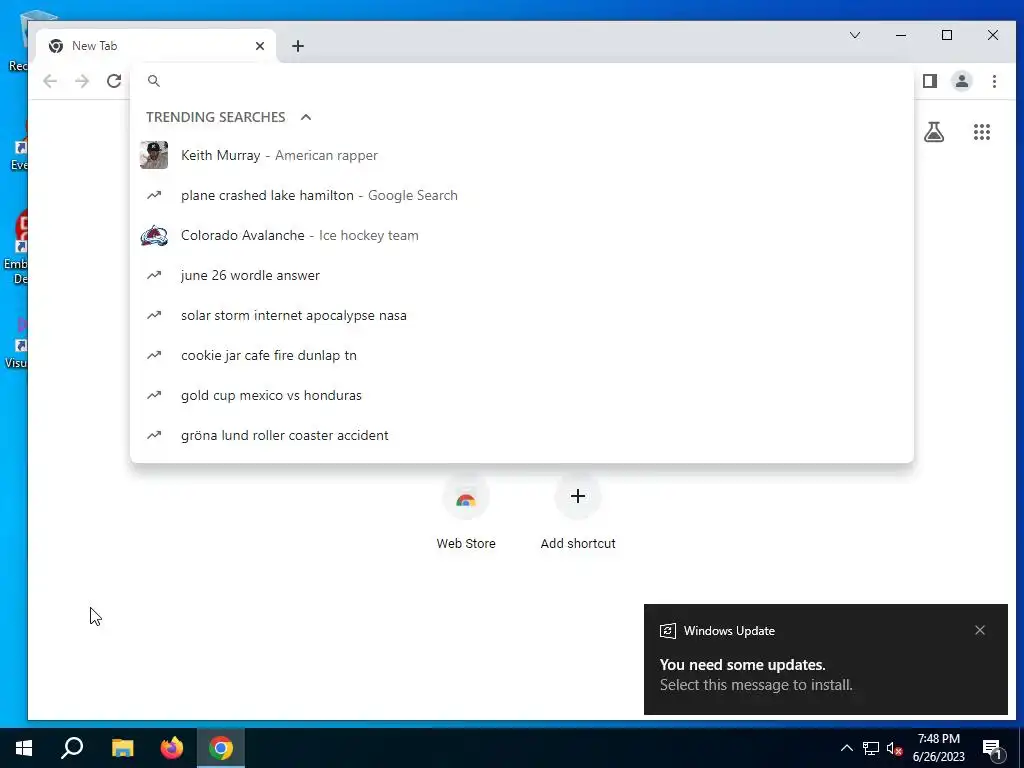Open the Search Labs flask icon
This screenshot has height=768, width=1024.
click(934, 133)
